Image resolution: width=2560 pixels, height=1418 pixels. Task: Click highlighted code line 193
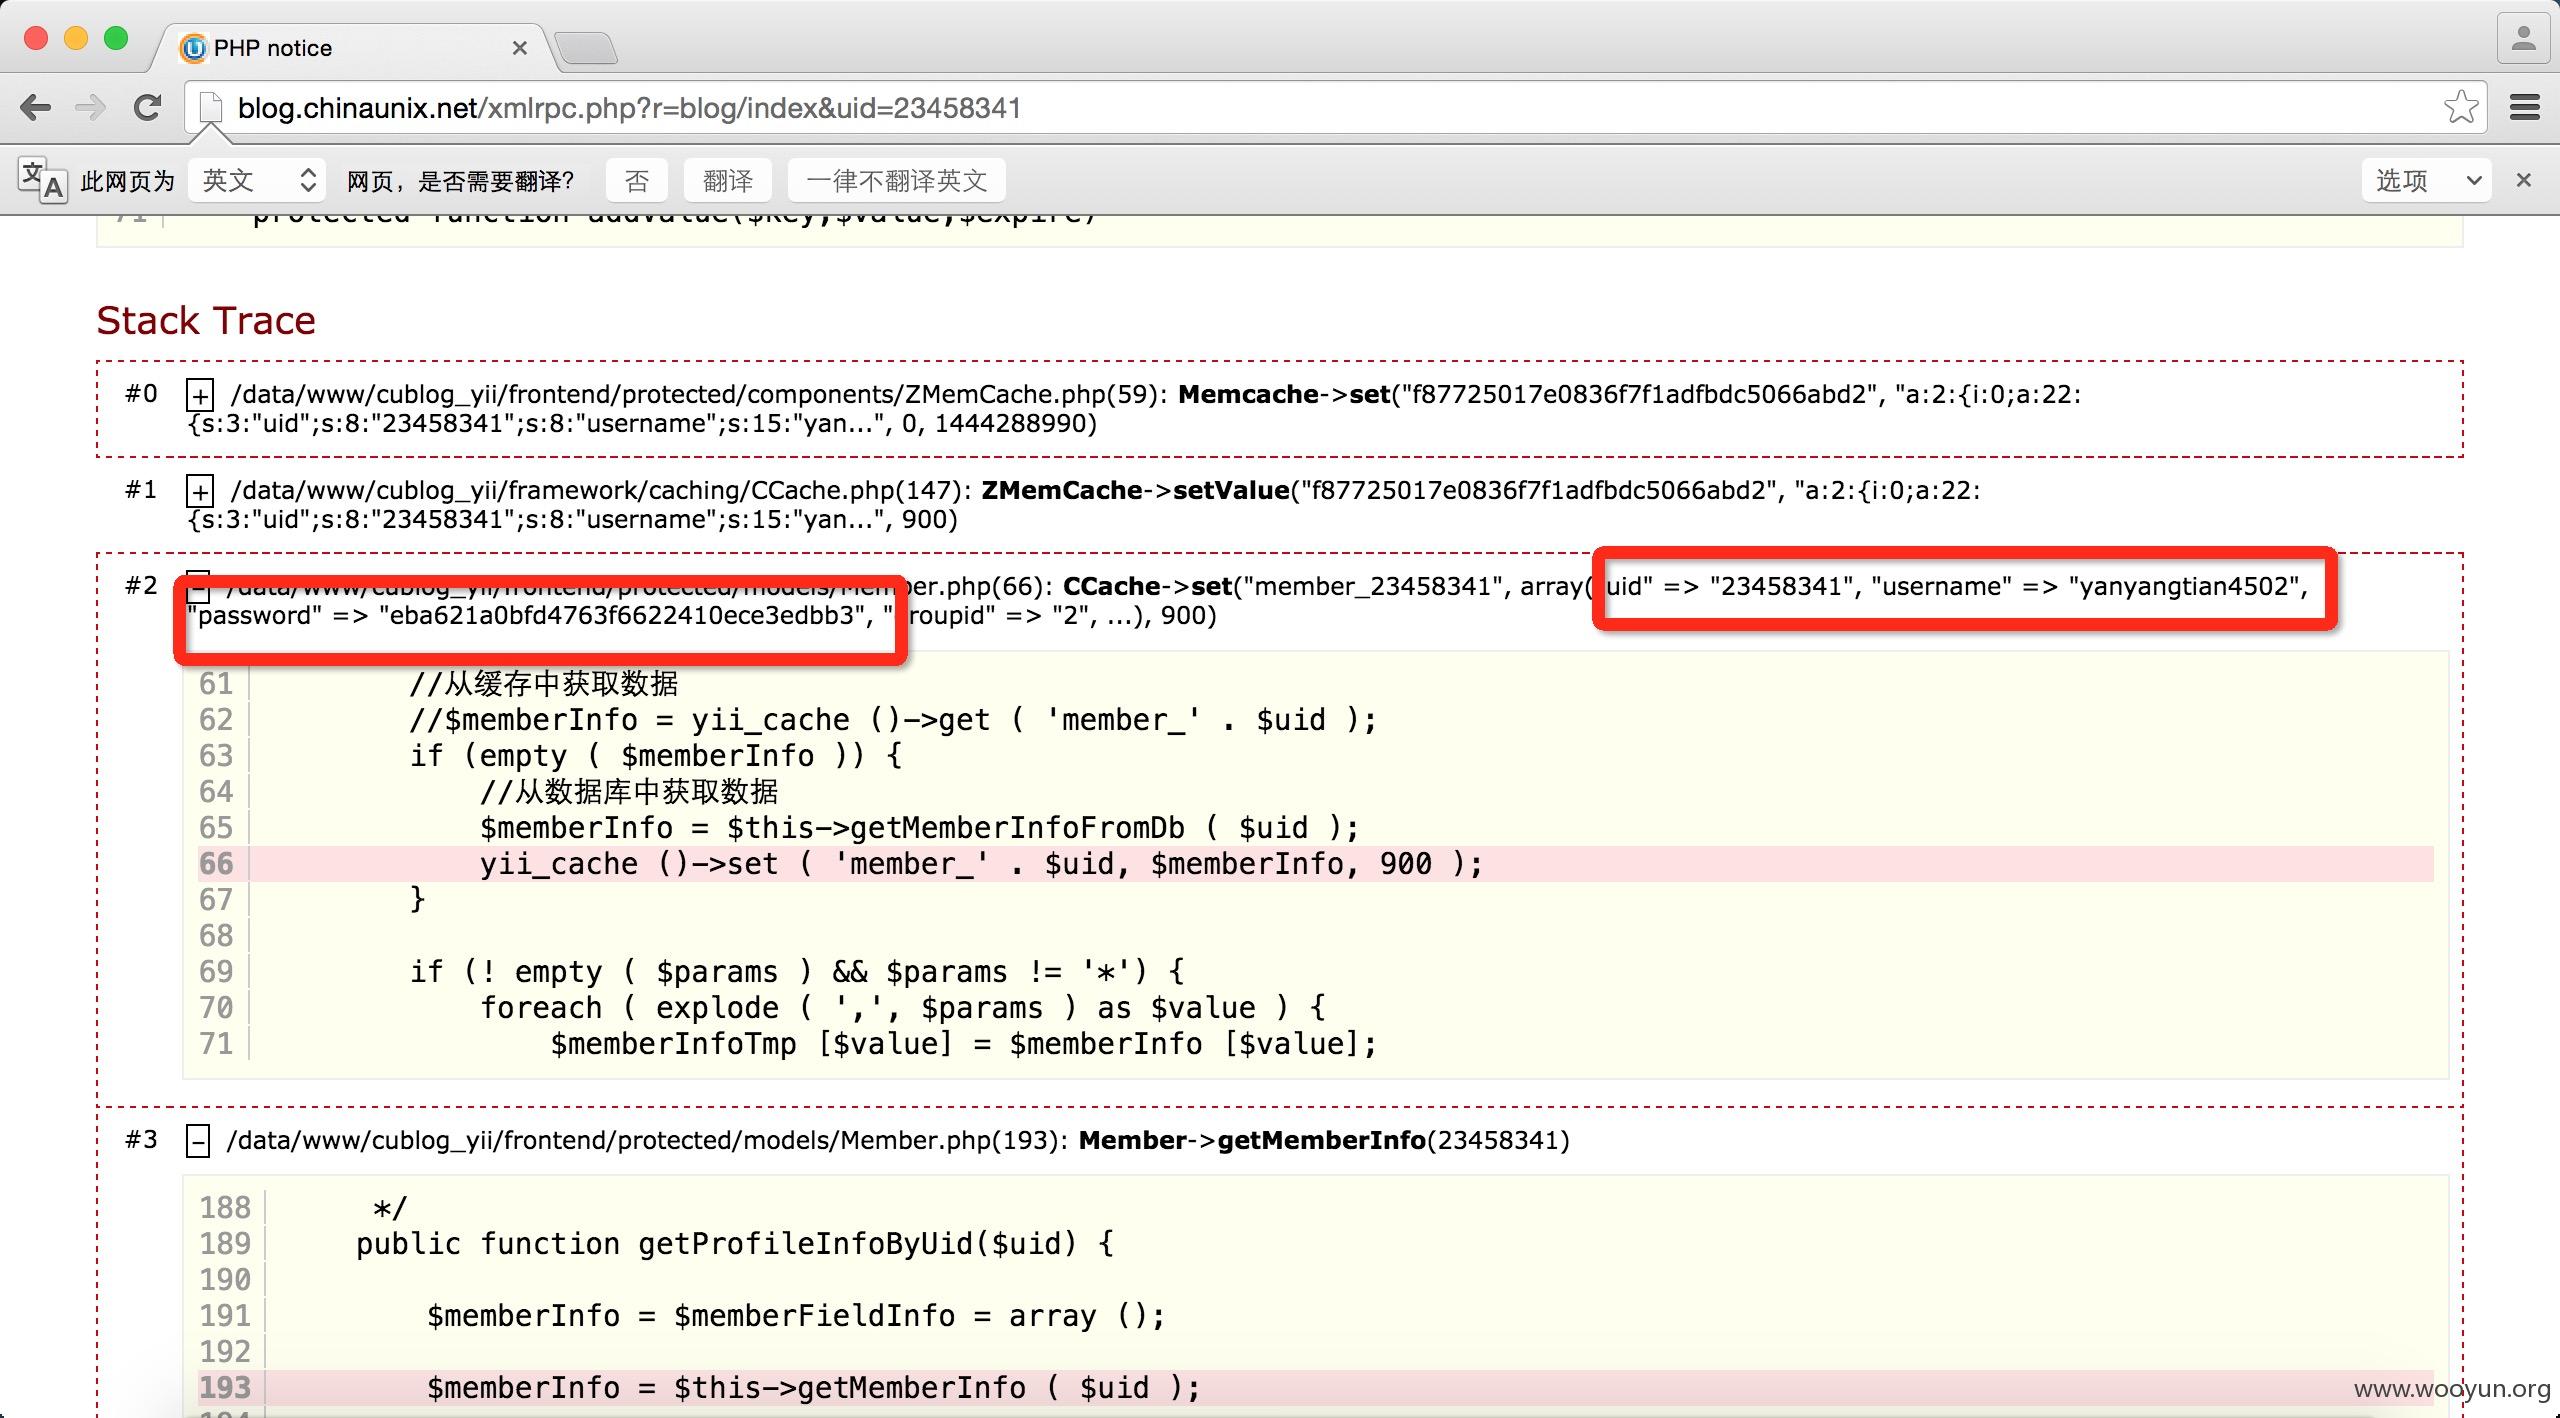tap(1315, 1388)
